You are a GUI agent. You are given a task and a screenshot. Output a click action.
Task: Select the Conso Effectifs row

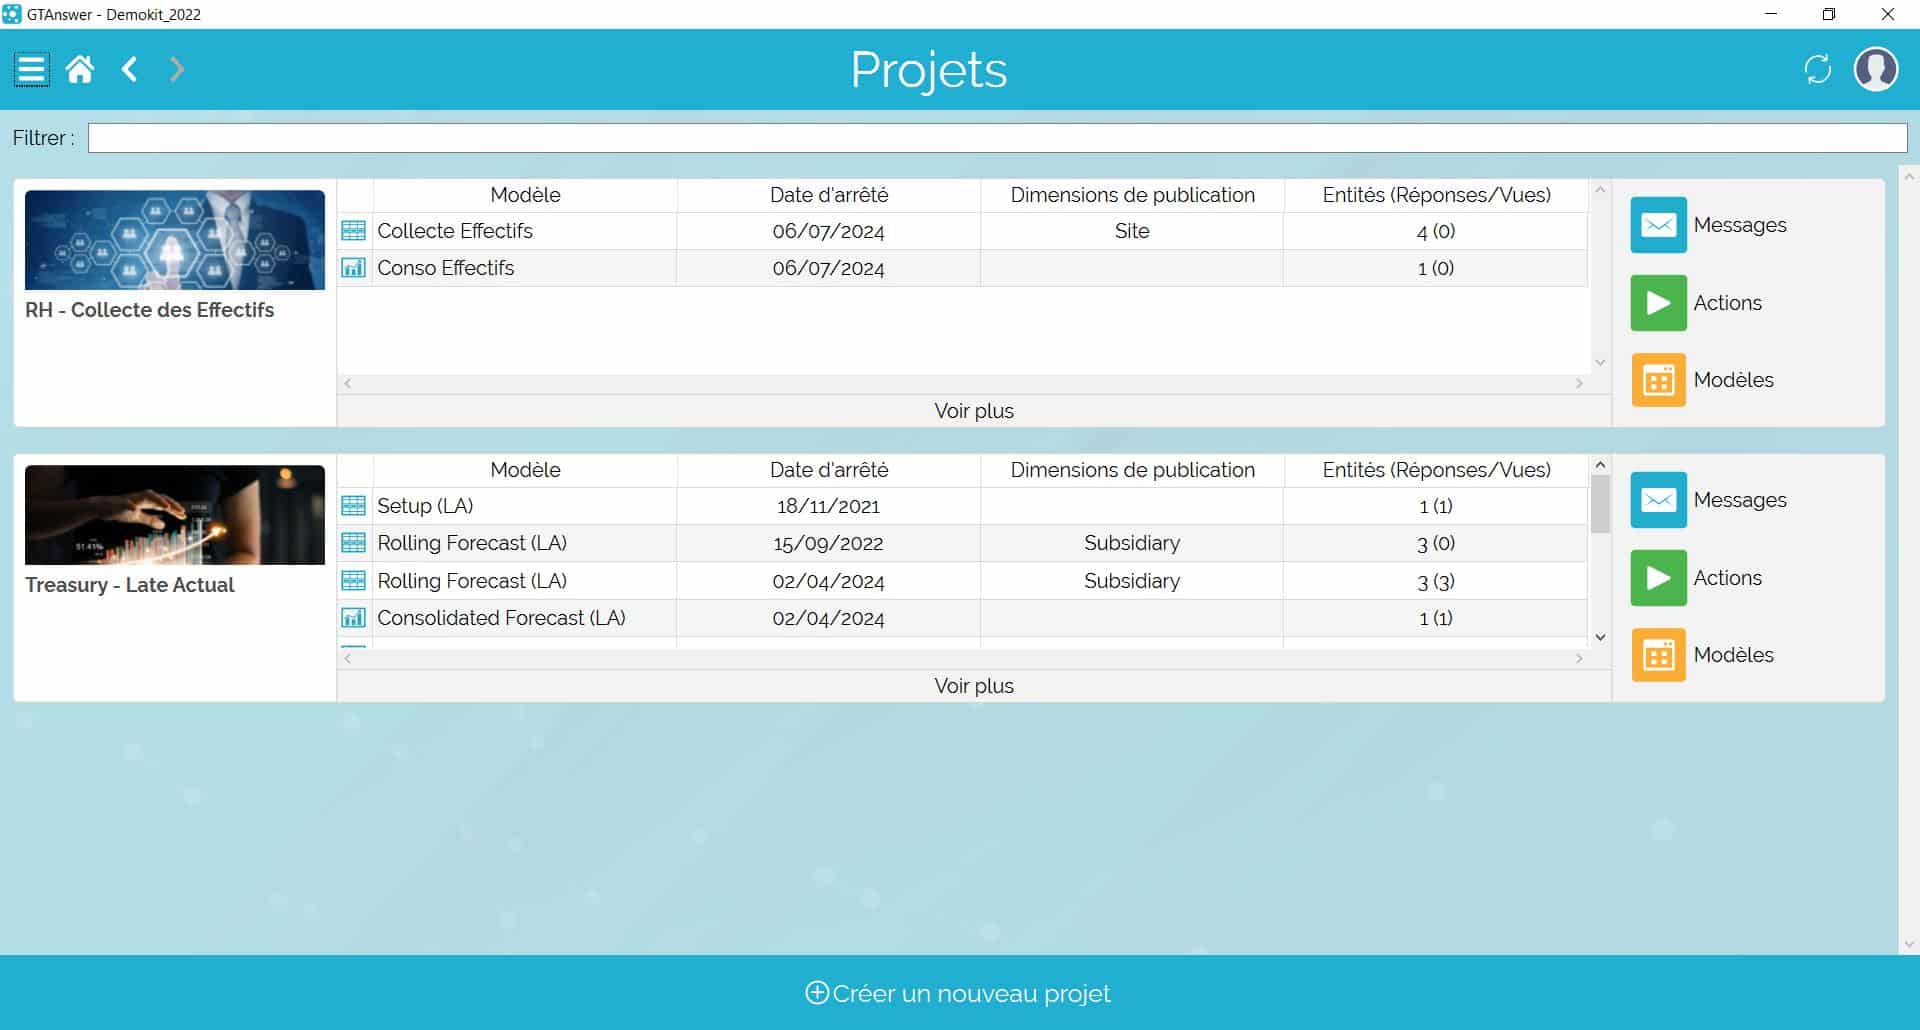[x=963, y=268]
